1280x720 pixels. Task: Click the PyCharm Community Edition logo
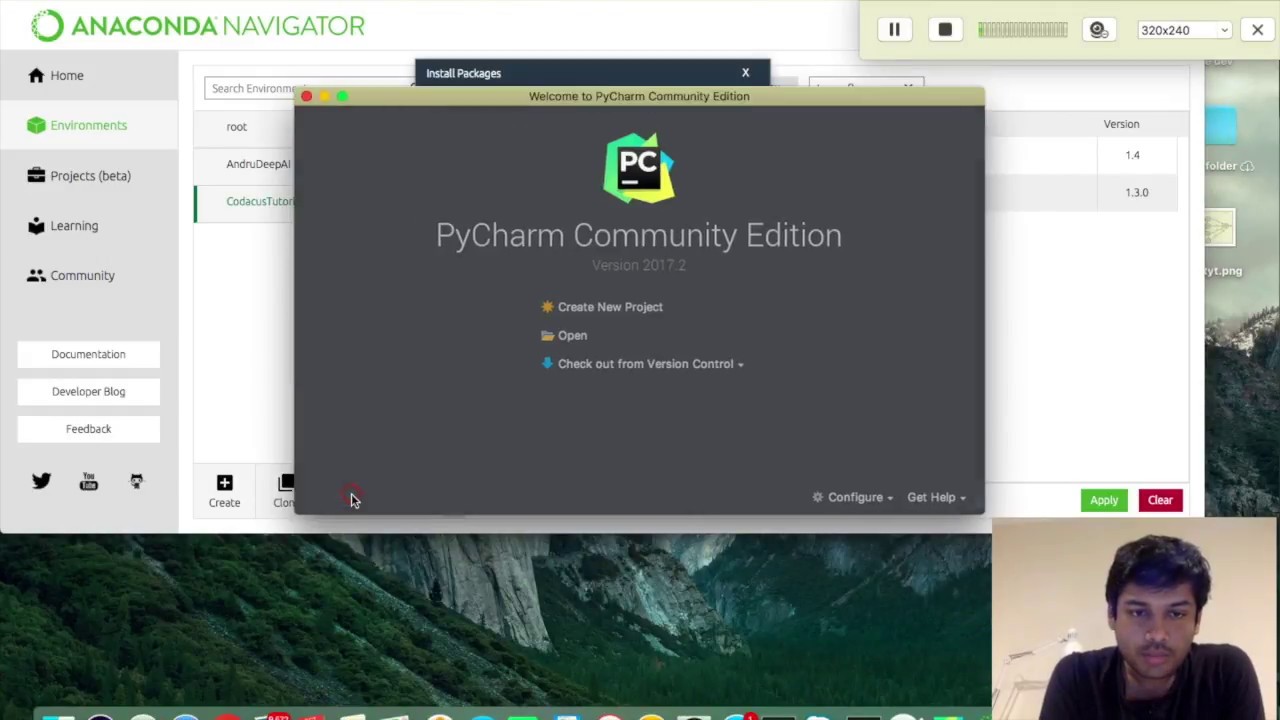tap(639, 168)
